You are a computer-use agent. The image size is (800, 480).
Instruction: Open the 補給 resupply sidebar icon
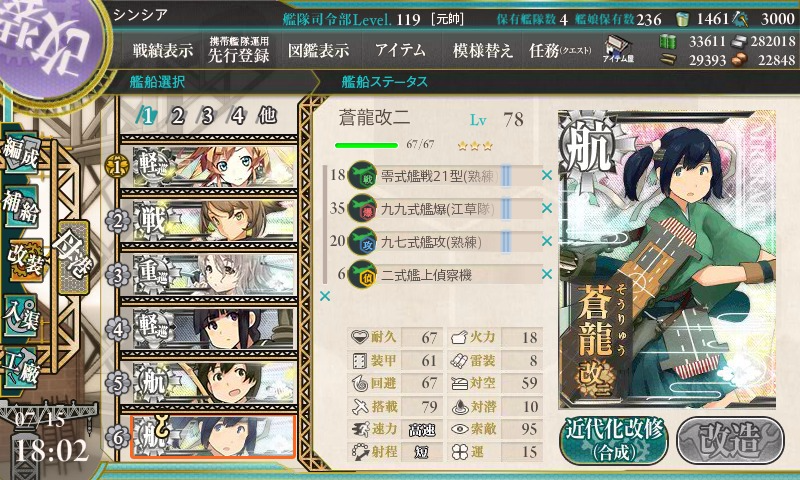(21, 206)
